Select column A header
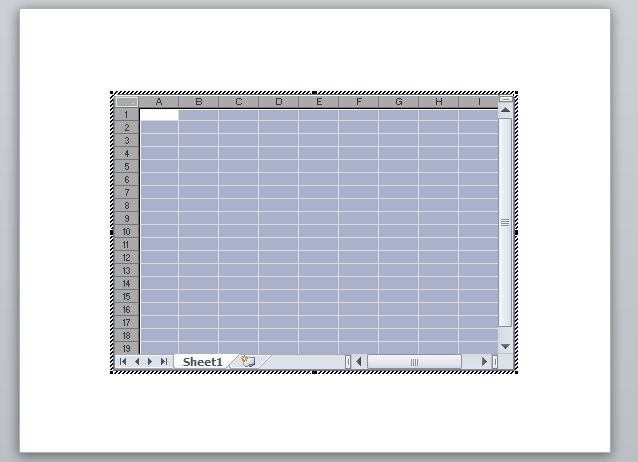Image resolution: width=638 pixels, height=462 pixels. click(159, 101)
